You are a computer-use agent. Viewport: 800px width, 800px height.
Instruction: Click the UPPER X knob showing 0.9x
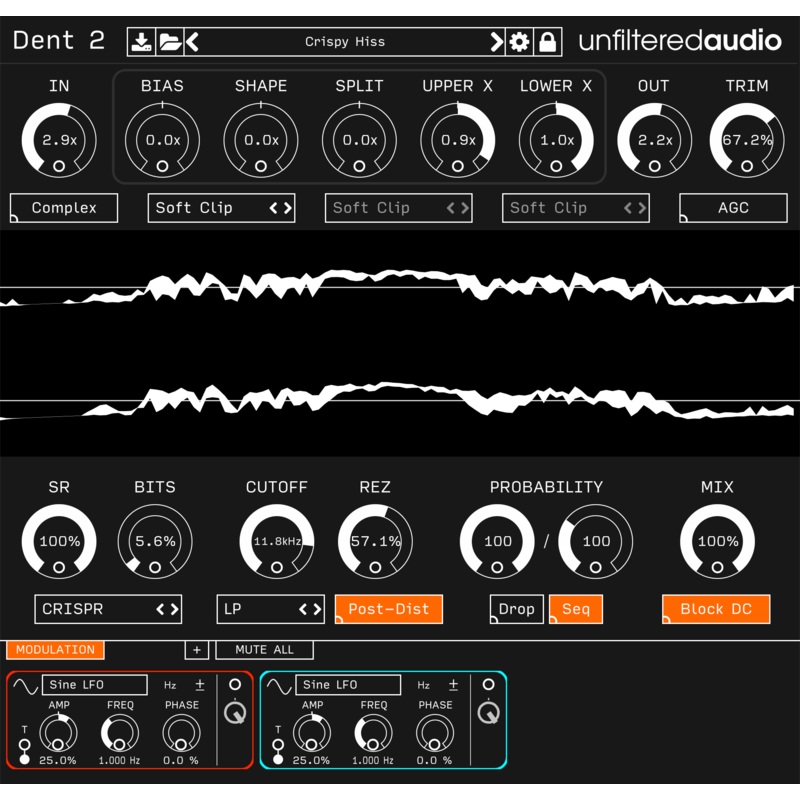[x=458, y=140]
